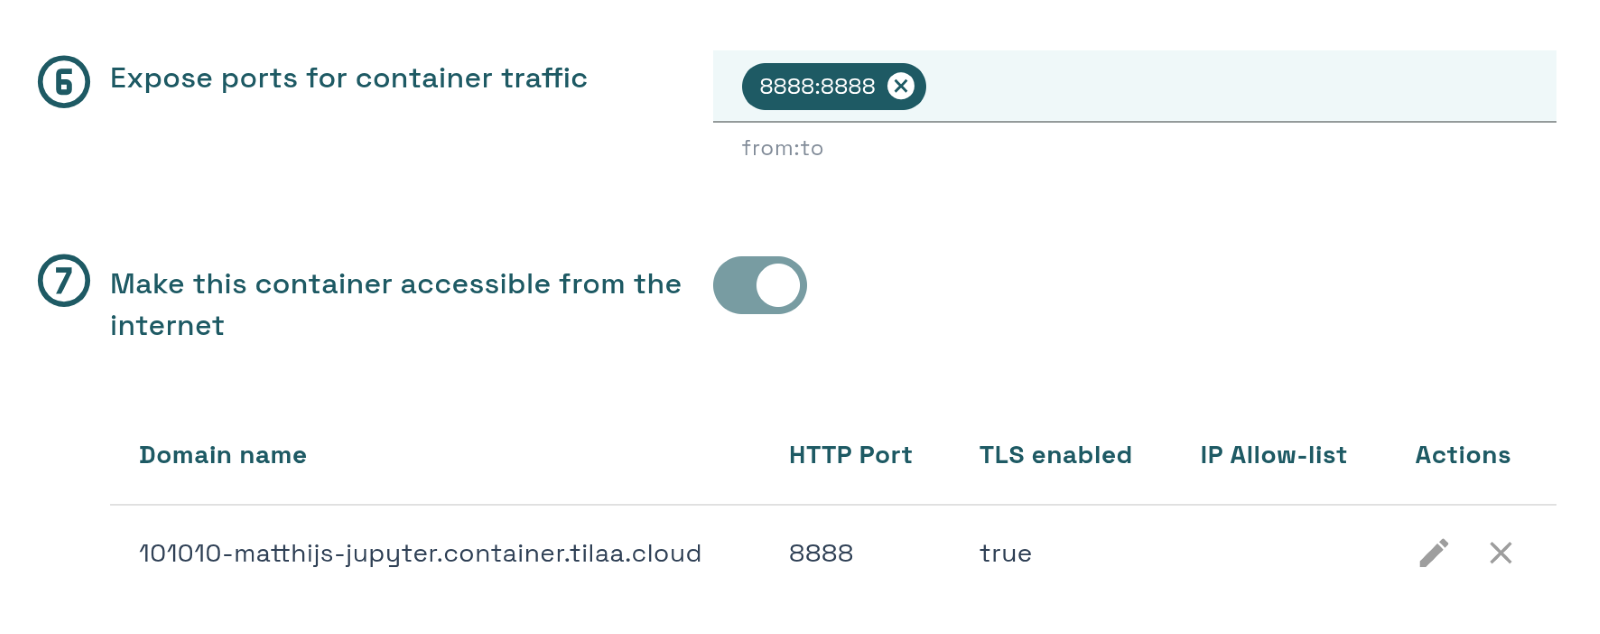Click the 8888 HTTP port value
Image resolution: width=1600 pixels, height=634 pixels.
click(821, 553)
